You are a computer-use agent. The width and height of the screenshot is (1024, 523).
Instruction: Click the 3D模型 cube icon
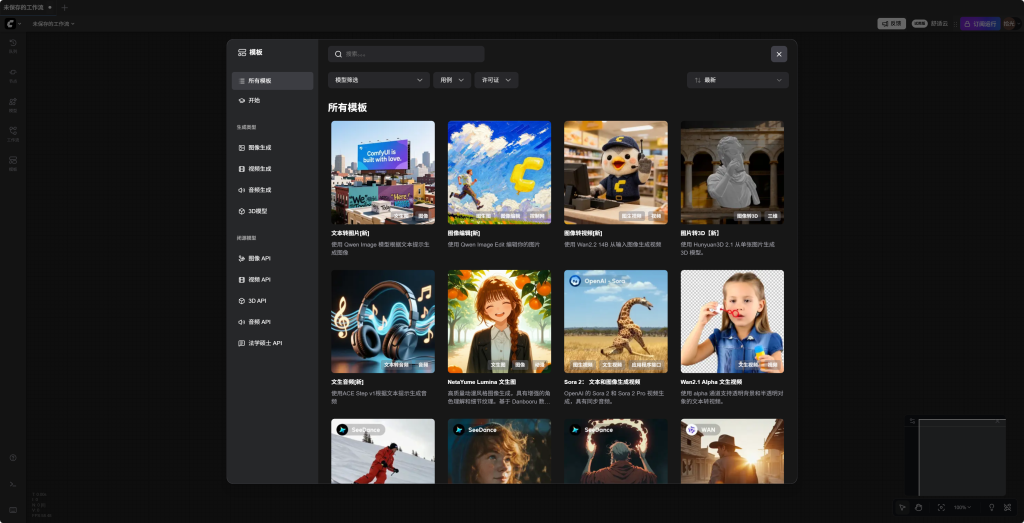point(242,211)
